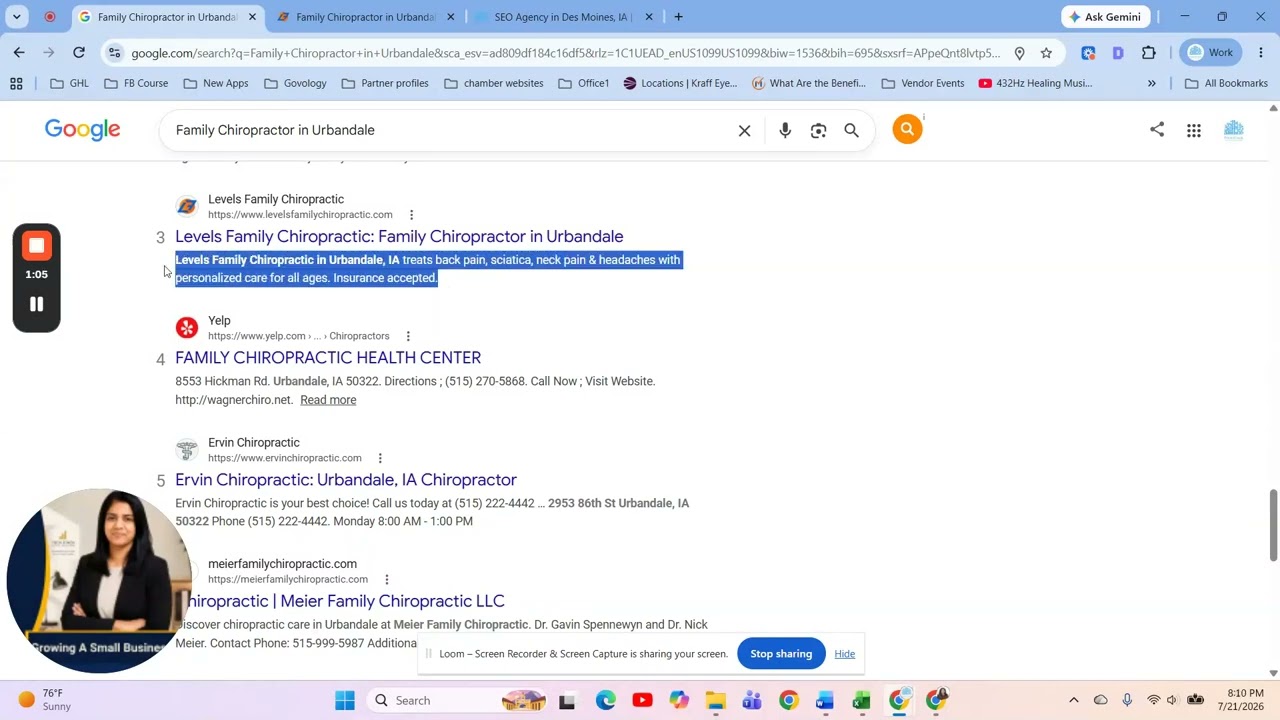Open weather widget showing 76°F Sunny
The height and width of the screenshot is (720, 1280).
[45, 700]
